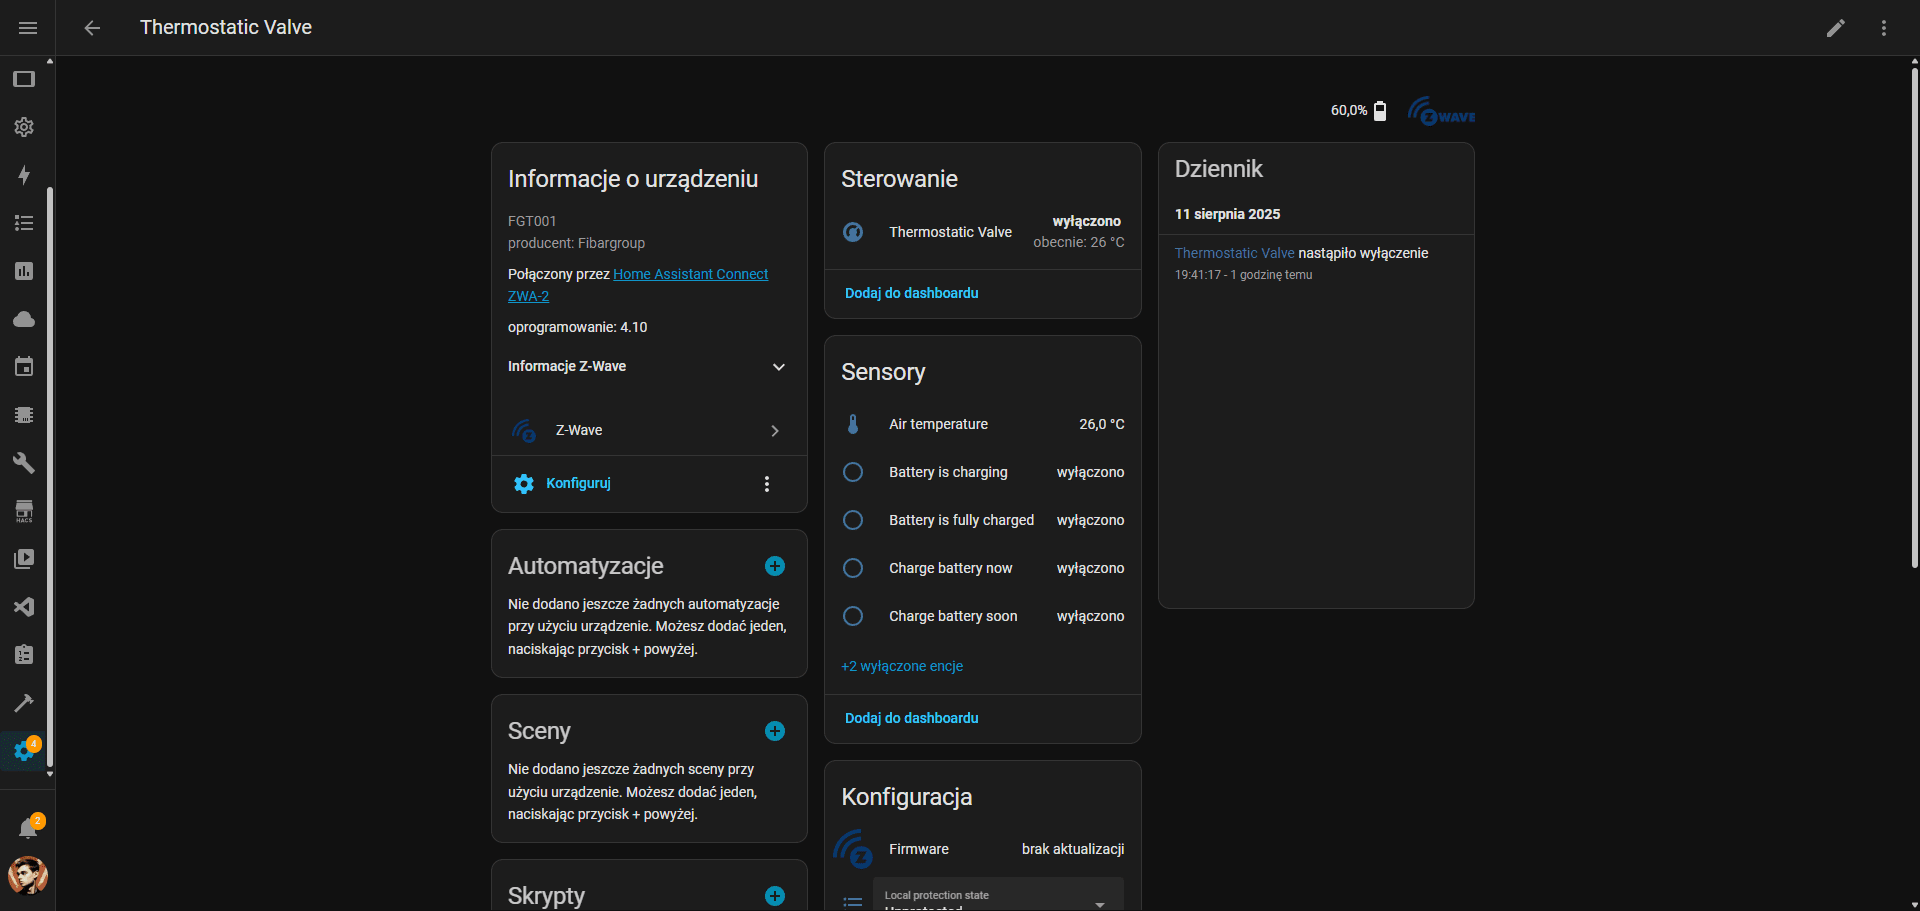Add new scene with plus icon

pyautogui.click(x=774, y=731)
